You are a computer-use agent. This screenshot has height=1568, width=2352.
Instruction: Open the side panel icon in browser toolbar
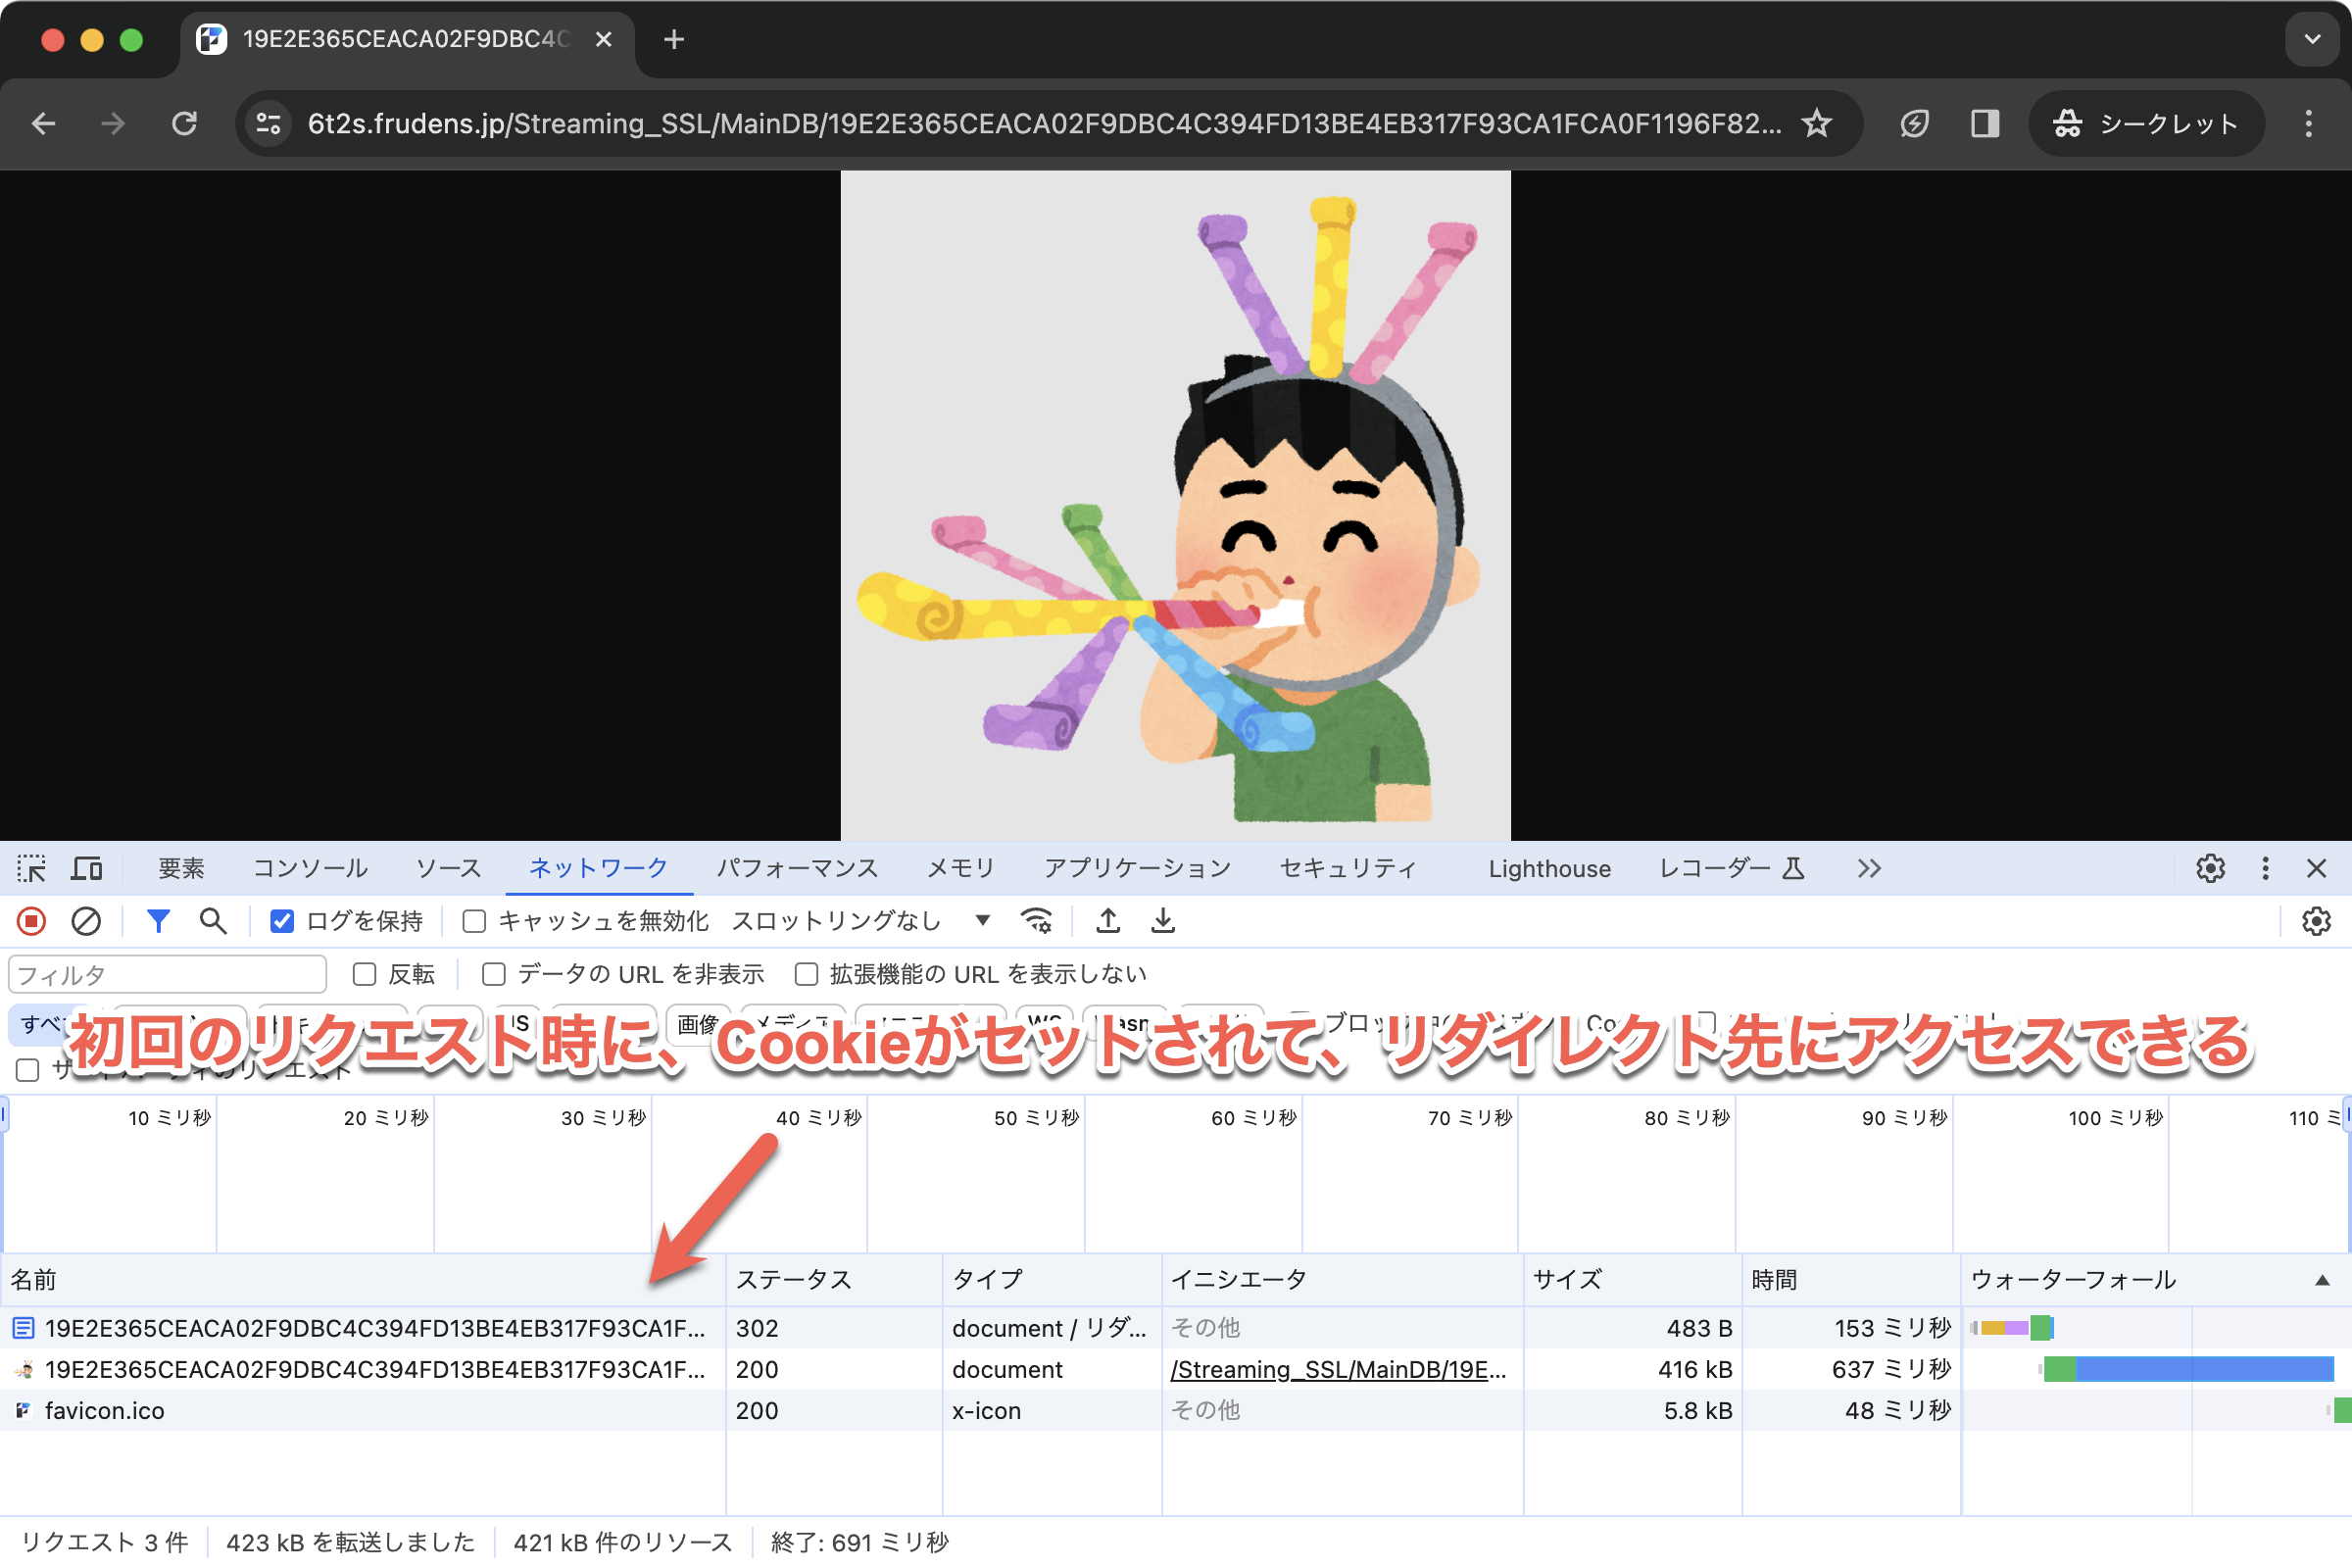pos(1985,123)
